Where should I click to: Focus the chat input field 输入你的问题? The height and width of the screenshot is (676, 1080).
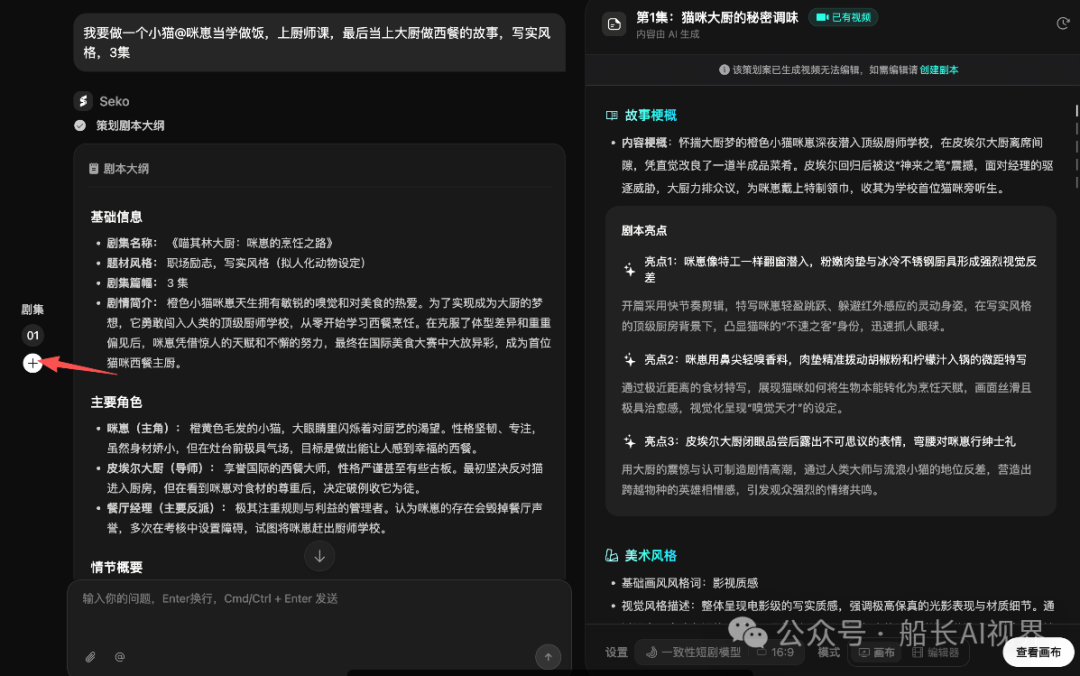click(x=320, y=598)
